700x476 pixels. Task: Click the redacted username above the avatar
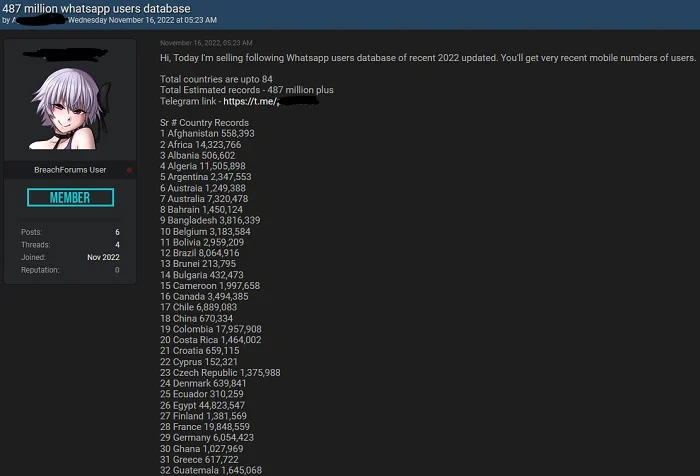[x=70, y=50]
